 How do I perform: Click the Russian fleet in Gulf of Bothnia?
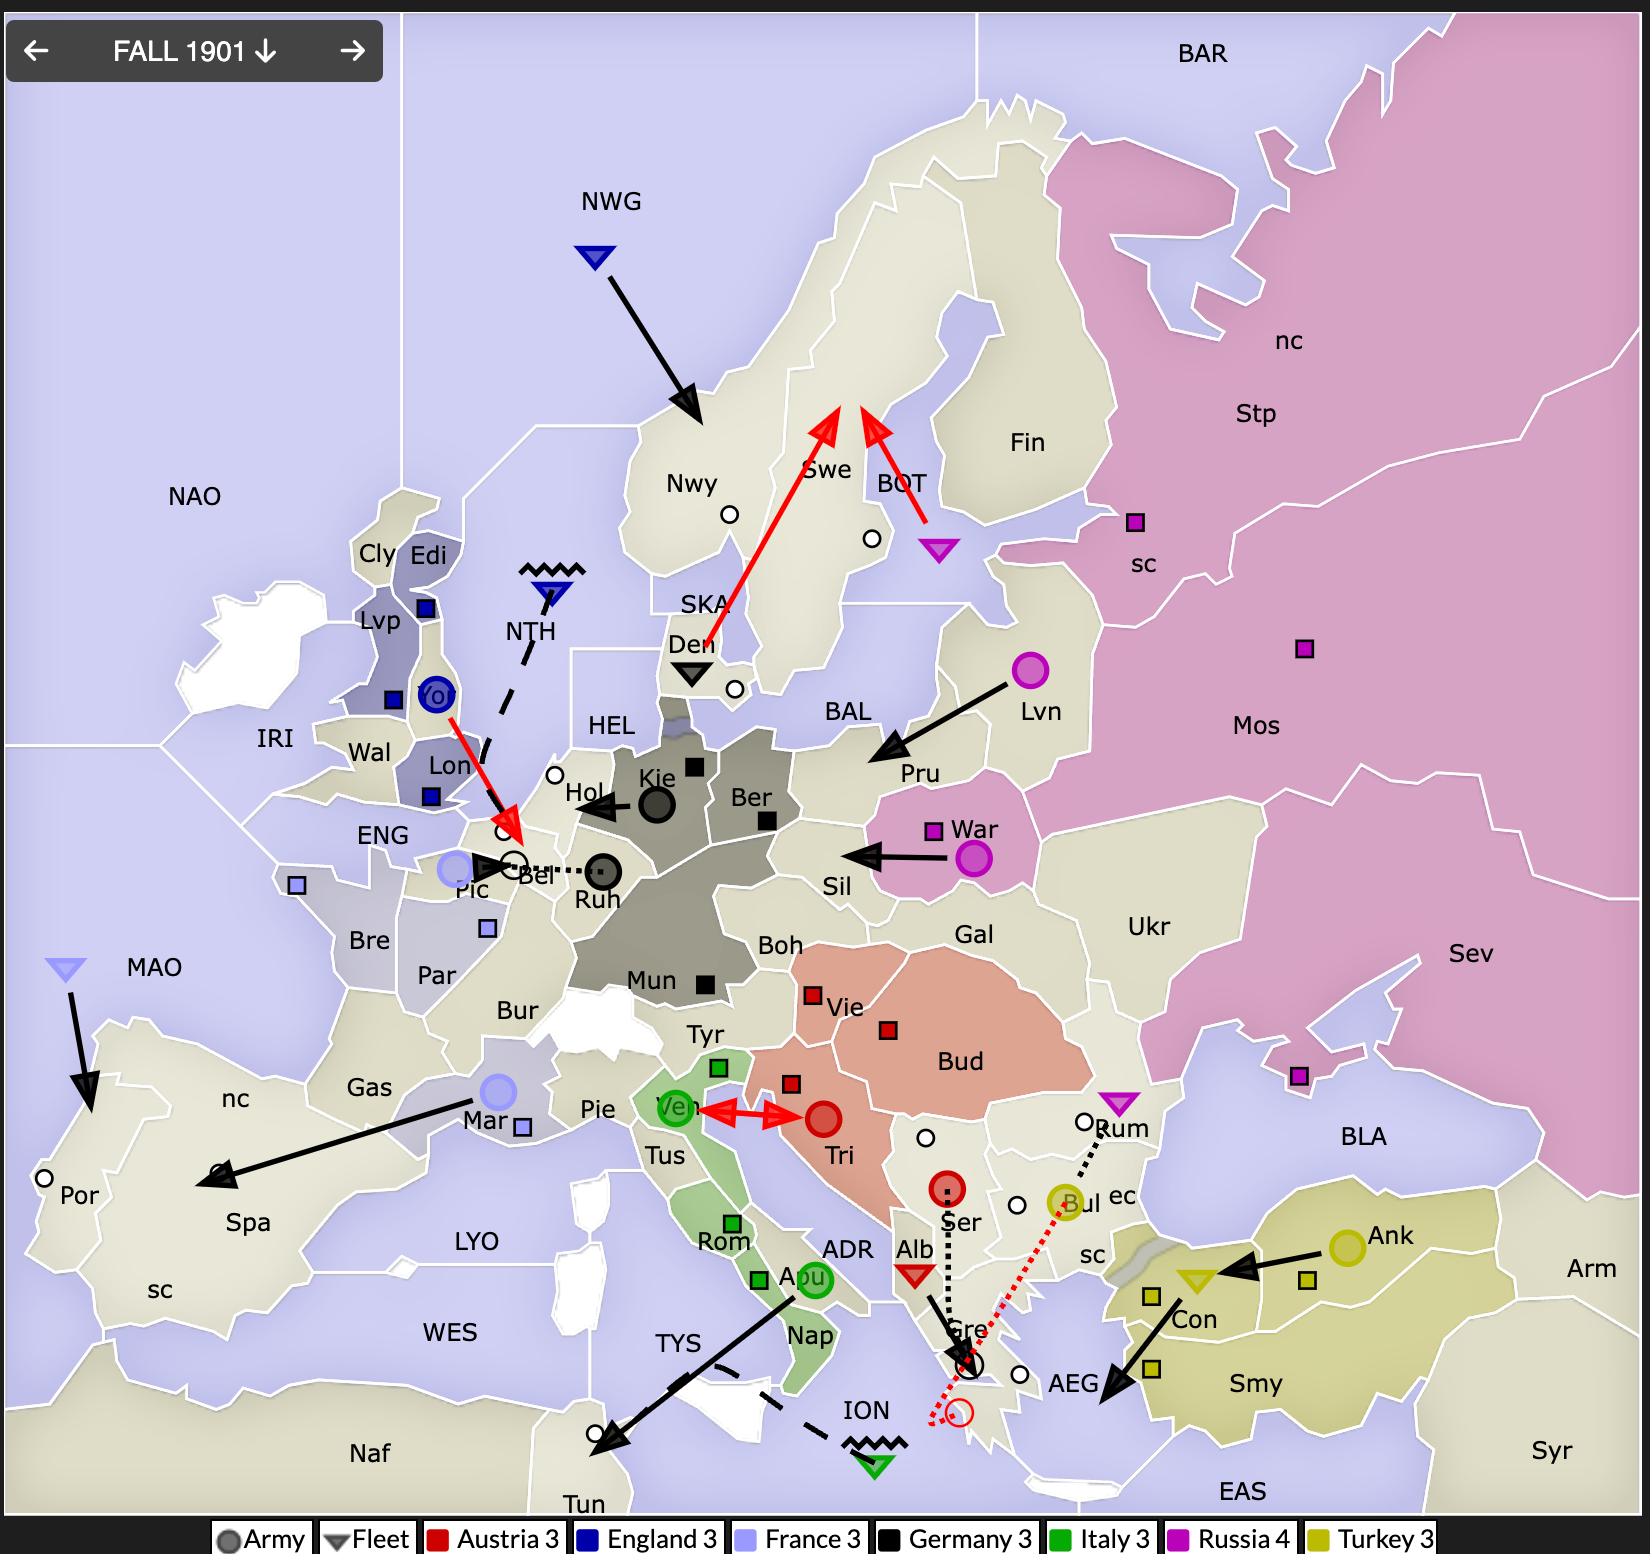click(x=939, y=549)
